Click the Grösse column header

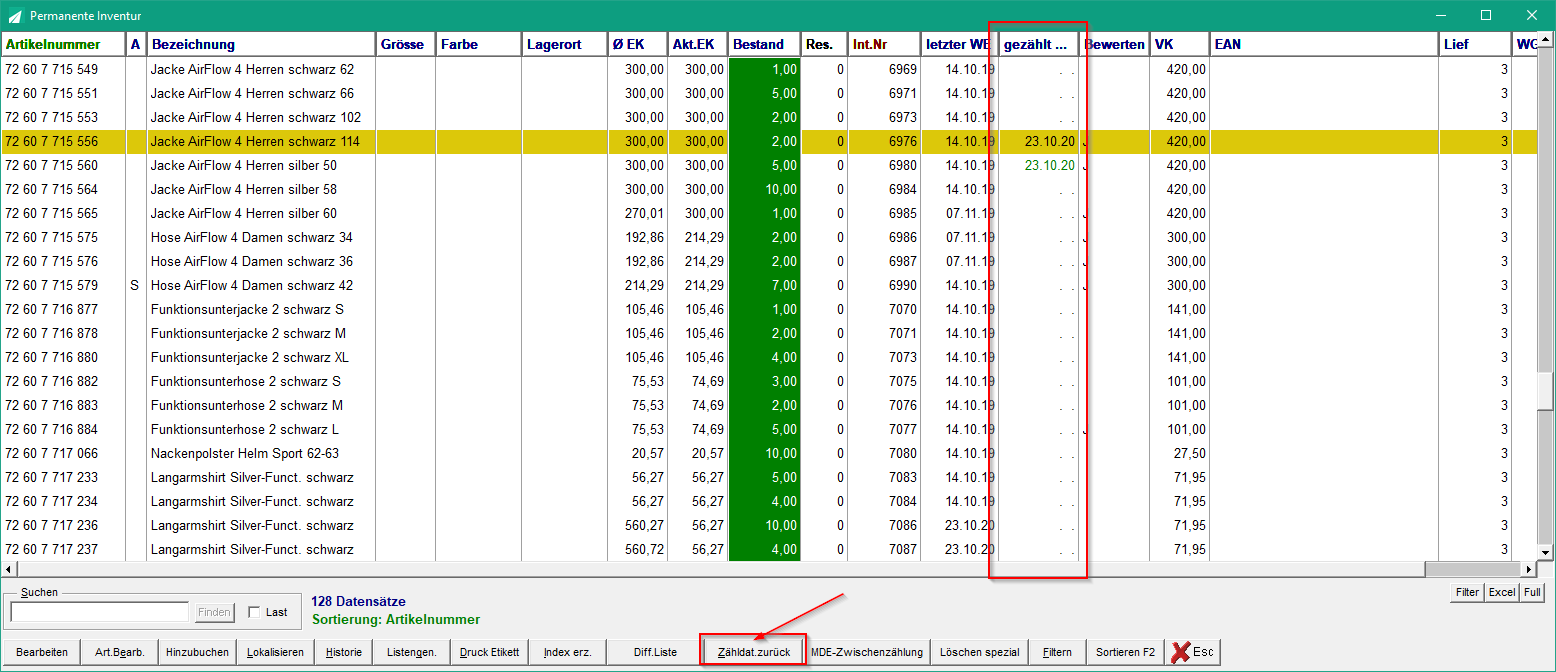click(x=406, y=44)
